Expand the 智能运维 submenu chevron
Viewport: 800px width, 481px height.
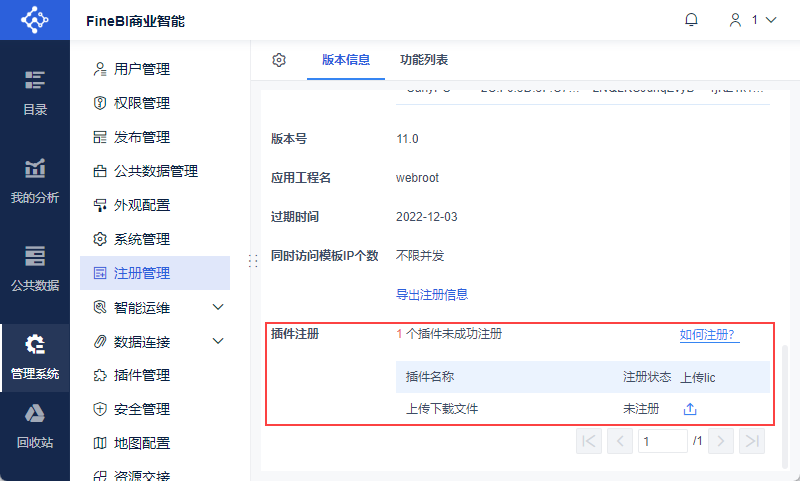pyautogui.click(x=218, y=307)
